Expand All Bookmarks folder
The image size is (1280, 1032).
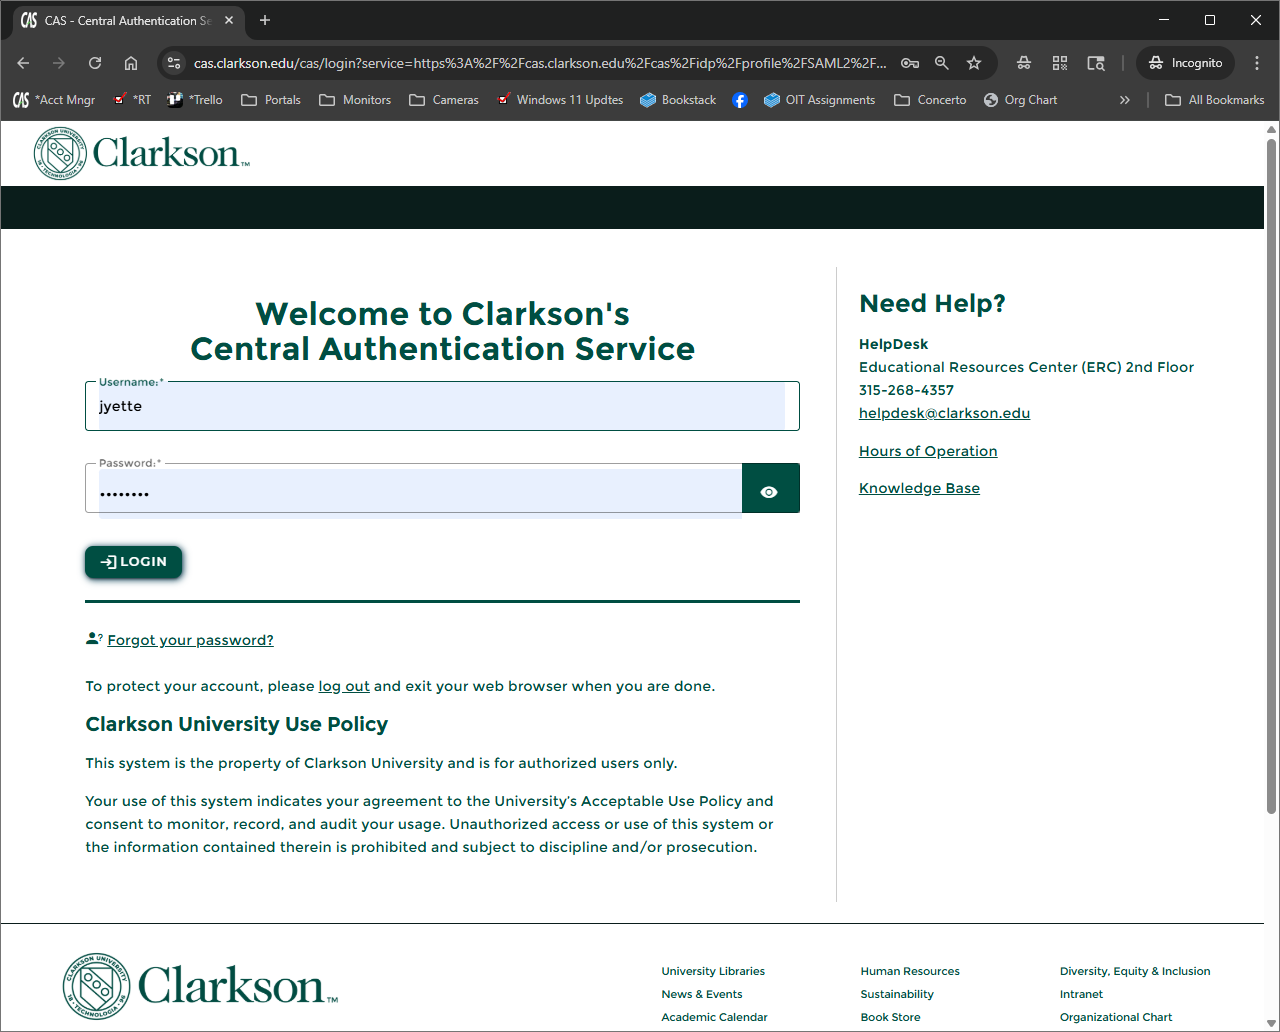tap(1215, 100)
